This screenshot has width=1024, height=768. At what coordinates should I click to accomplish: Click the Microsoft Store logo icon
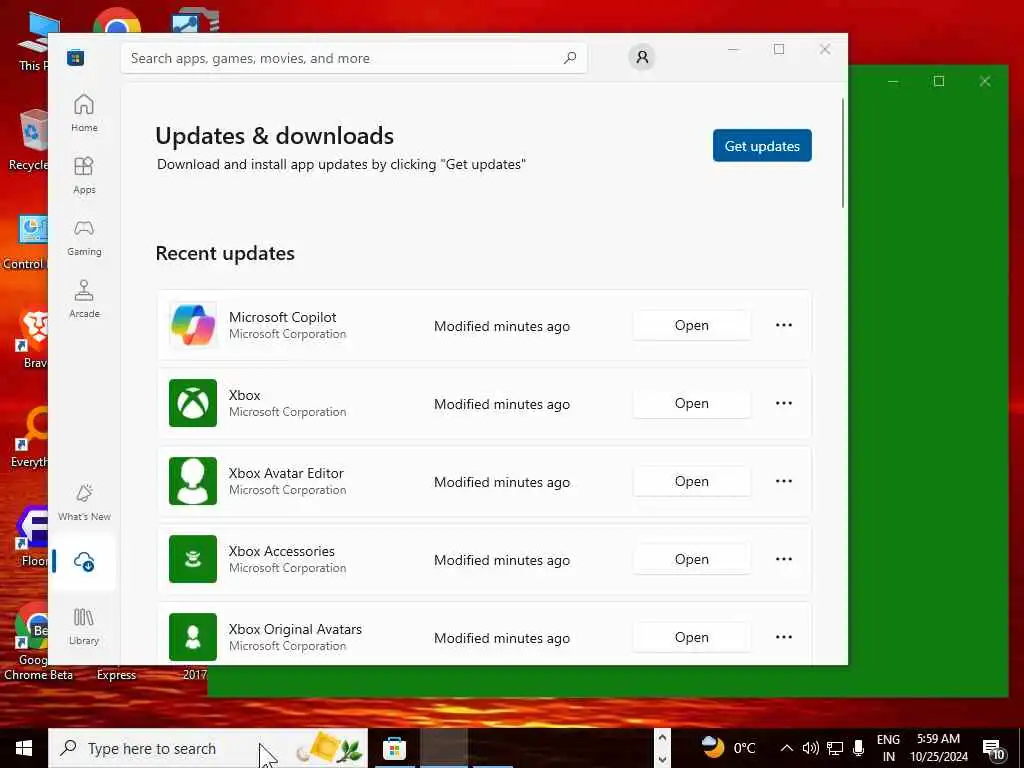click(76, 57)
